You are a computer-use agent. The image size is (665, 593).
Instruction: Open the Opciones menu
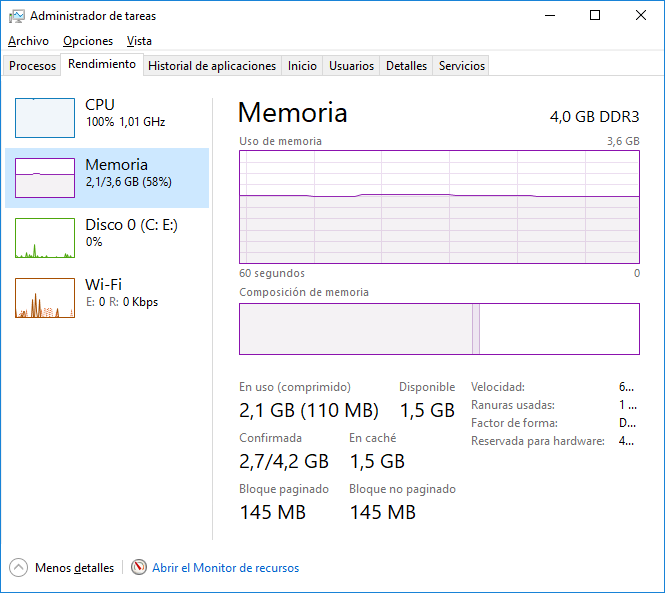88,41
